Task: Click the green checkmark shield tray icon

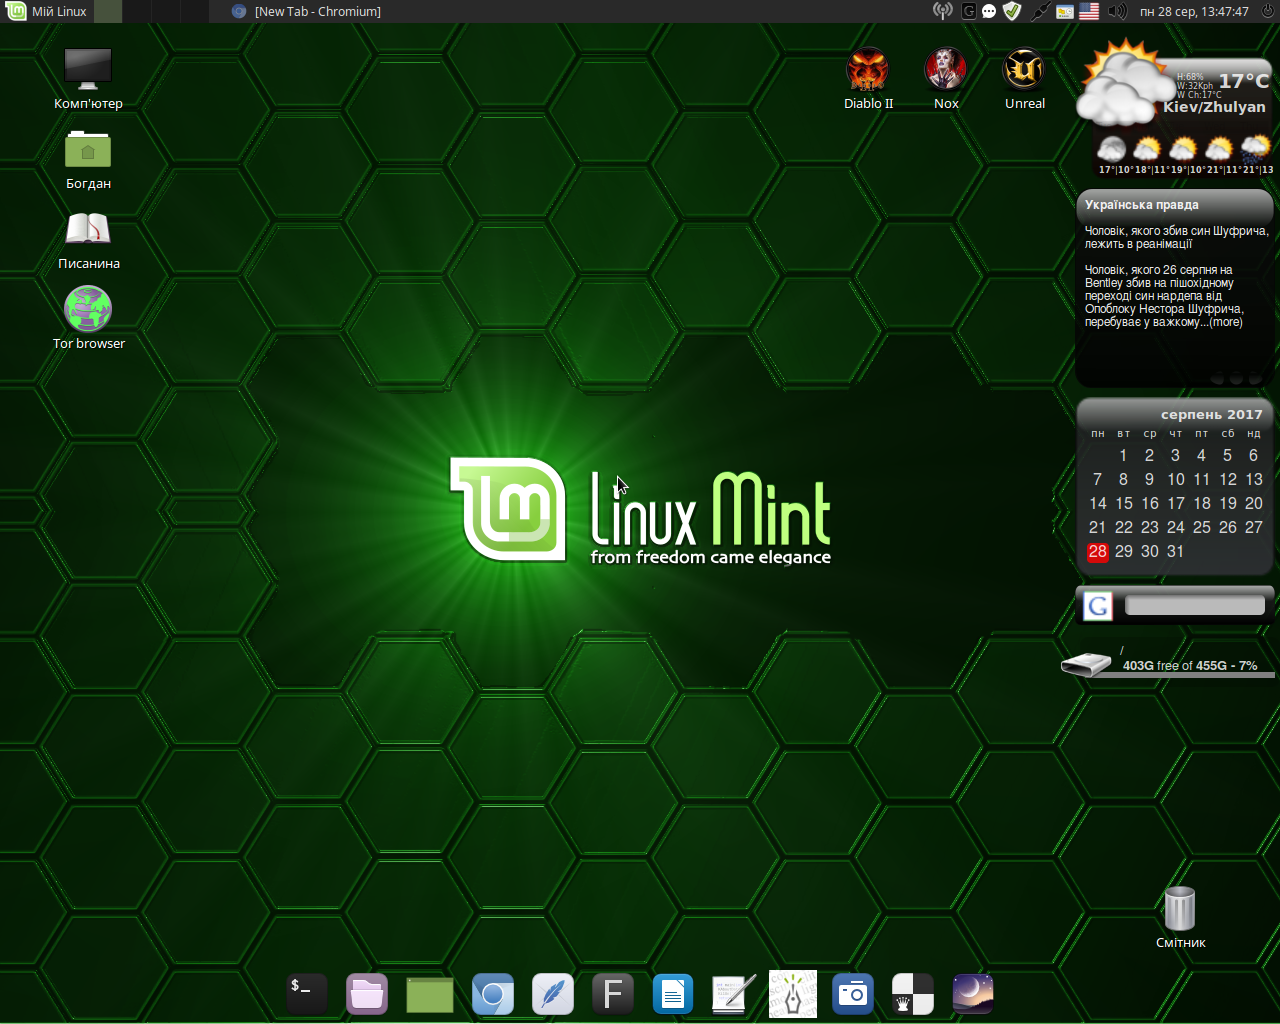Action: (1012, 11)
